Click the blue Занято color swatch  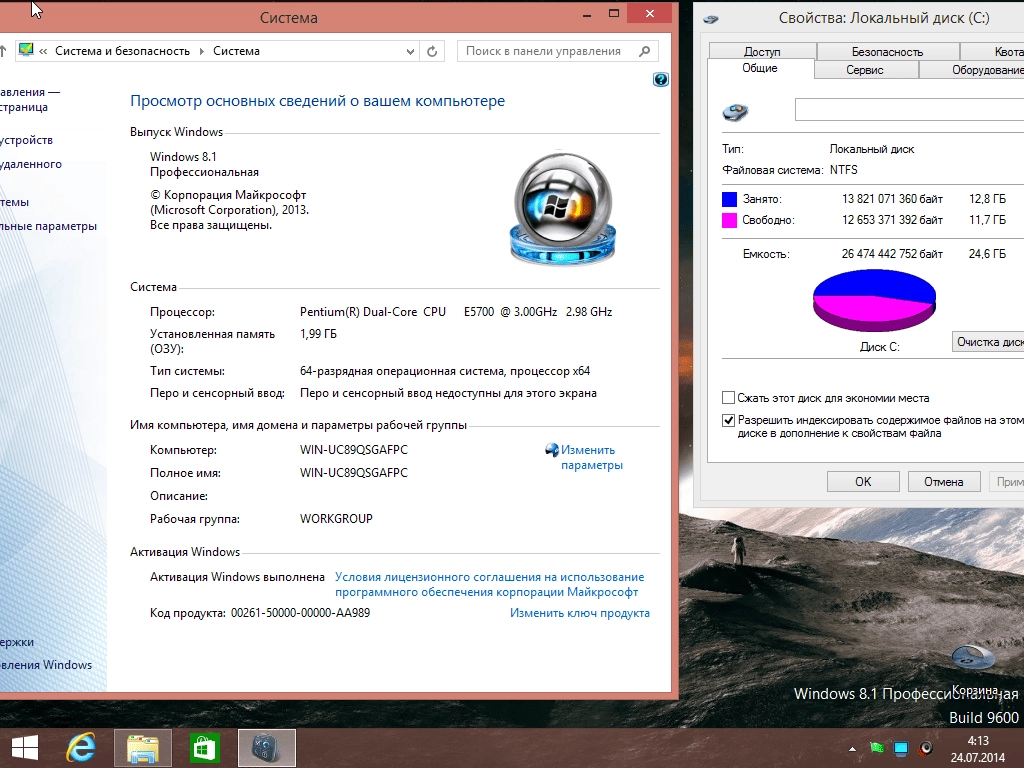[x=729, y=199]
